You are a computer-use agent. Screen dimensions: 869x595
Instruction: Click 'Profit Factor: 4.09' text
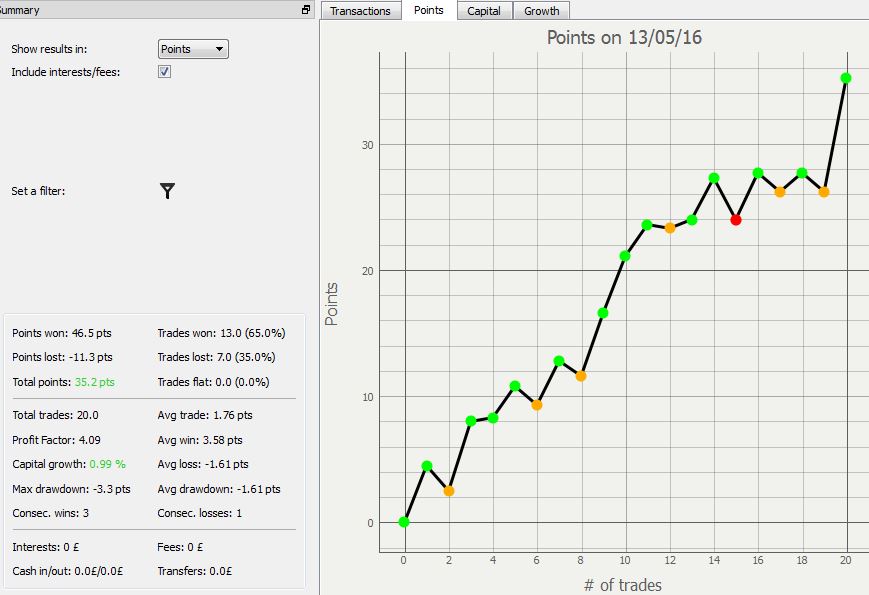point(57,440)
